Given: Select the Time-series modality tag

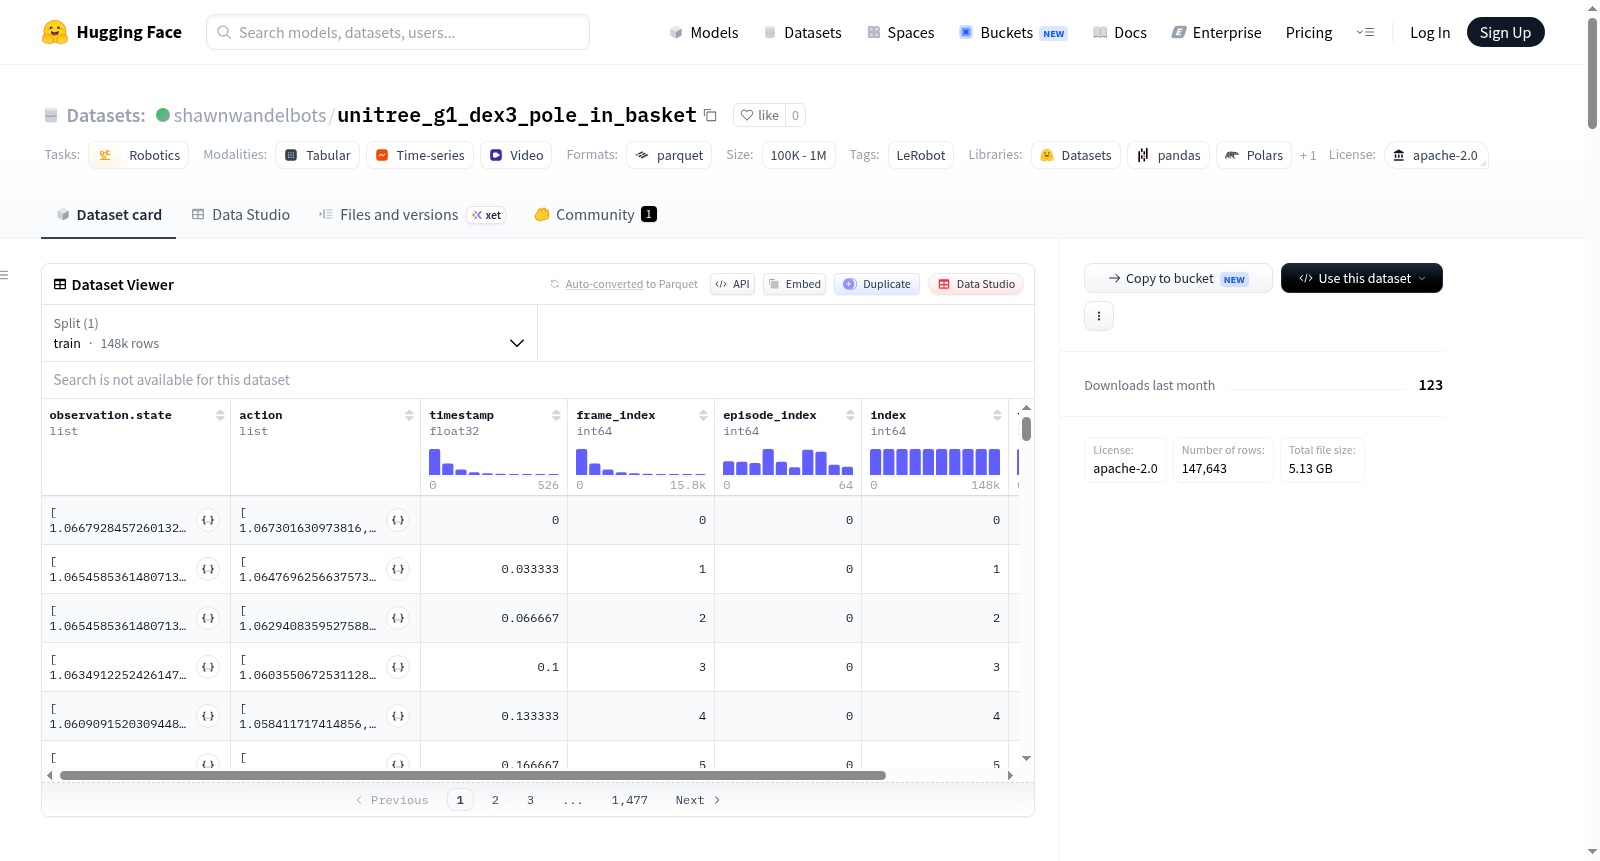Looking at the screenshot, I should (420, 155).
